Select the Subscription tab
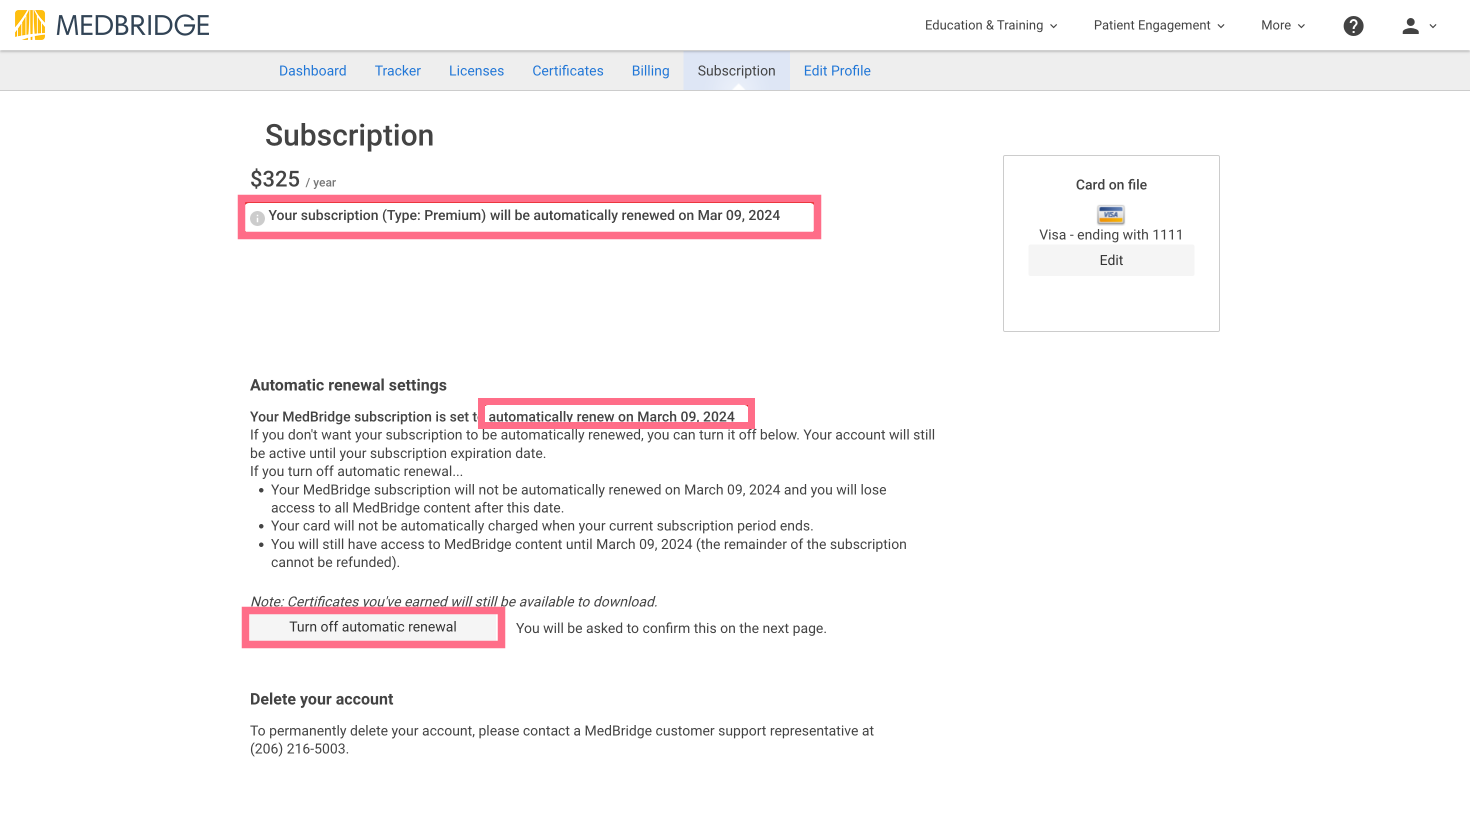 (737, 71)
